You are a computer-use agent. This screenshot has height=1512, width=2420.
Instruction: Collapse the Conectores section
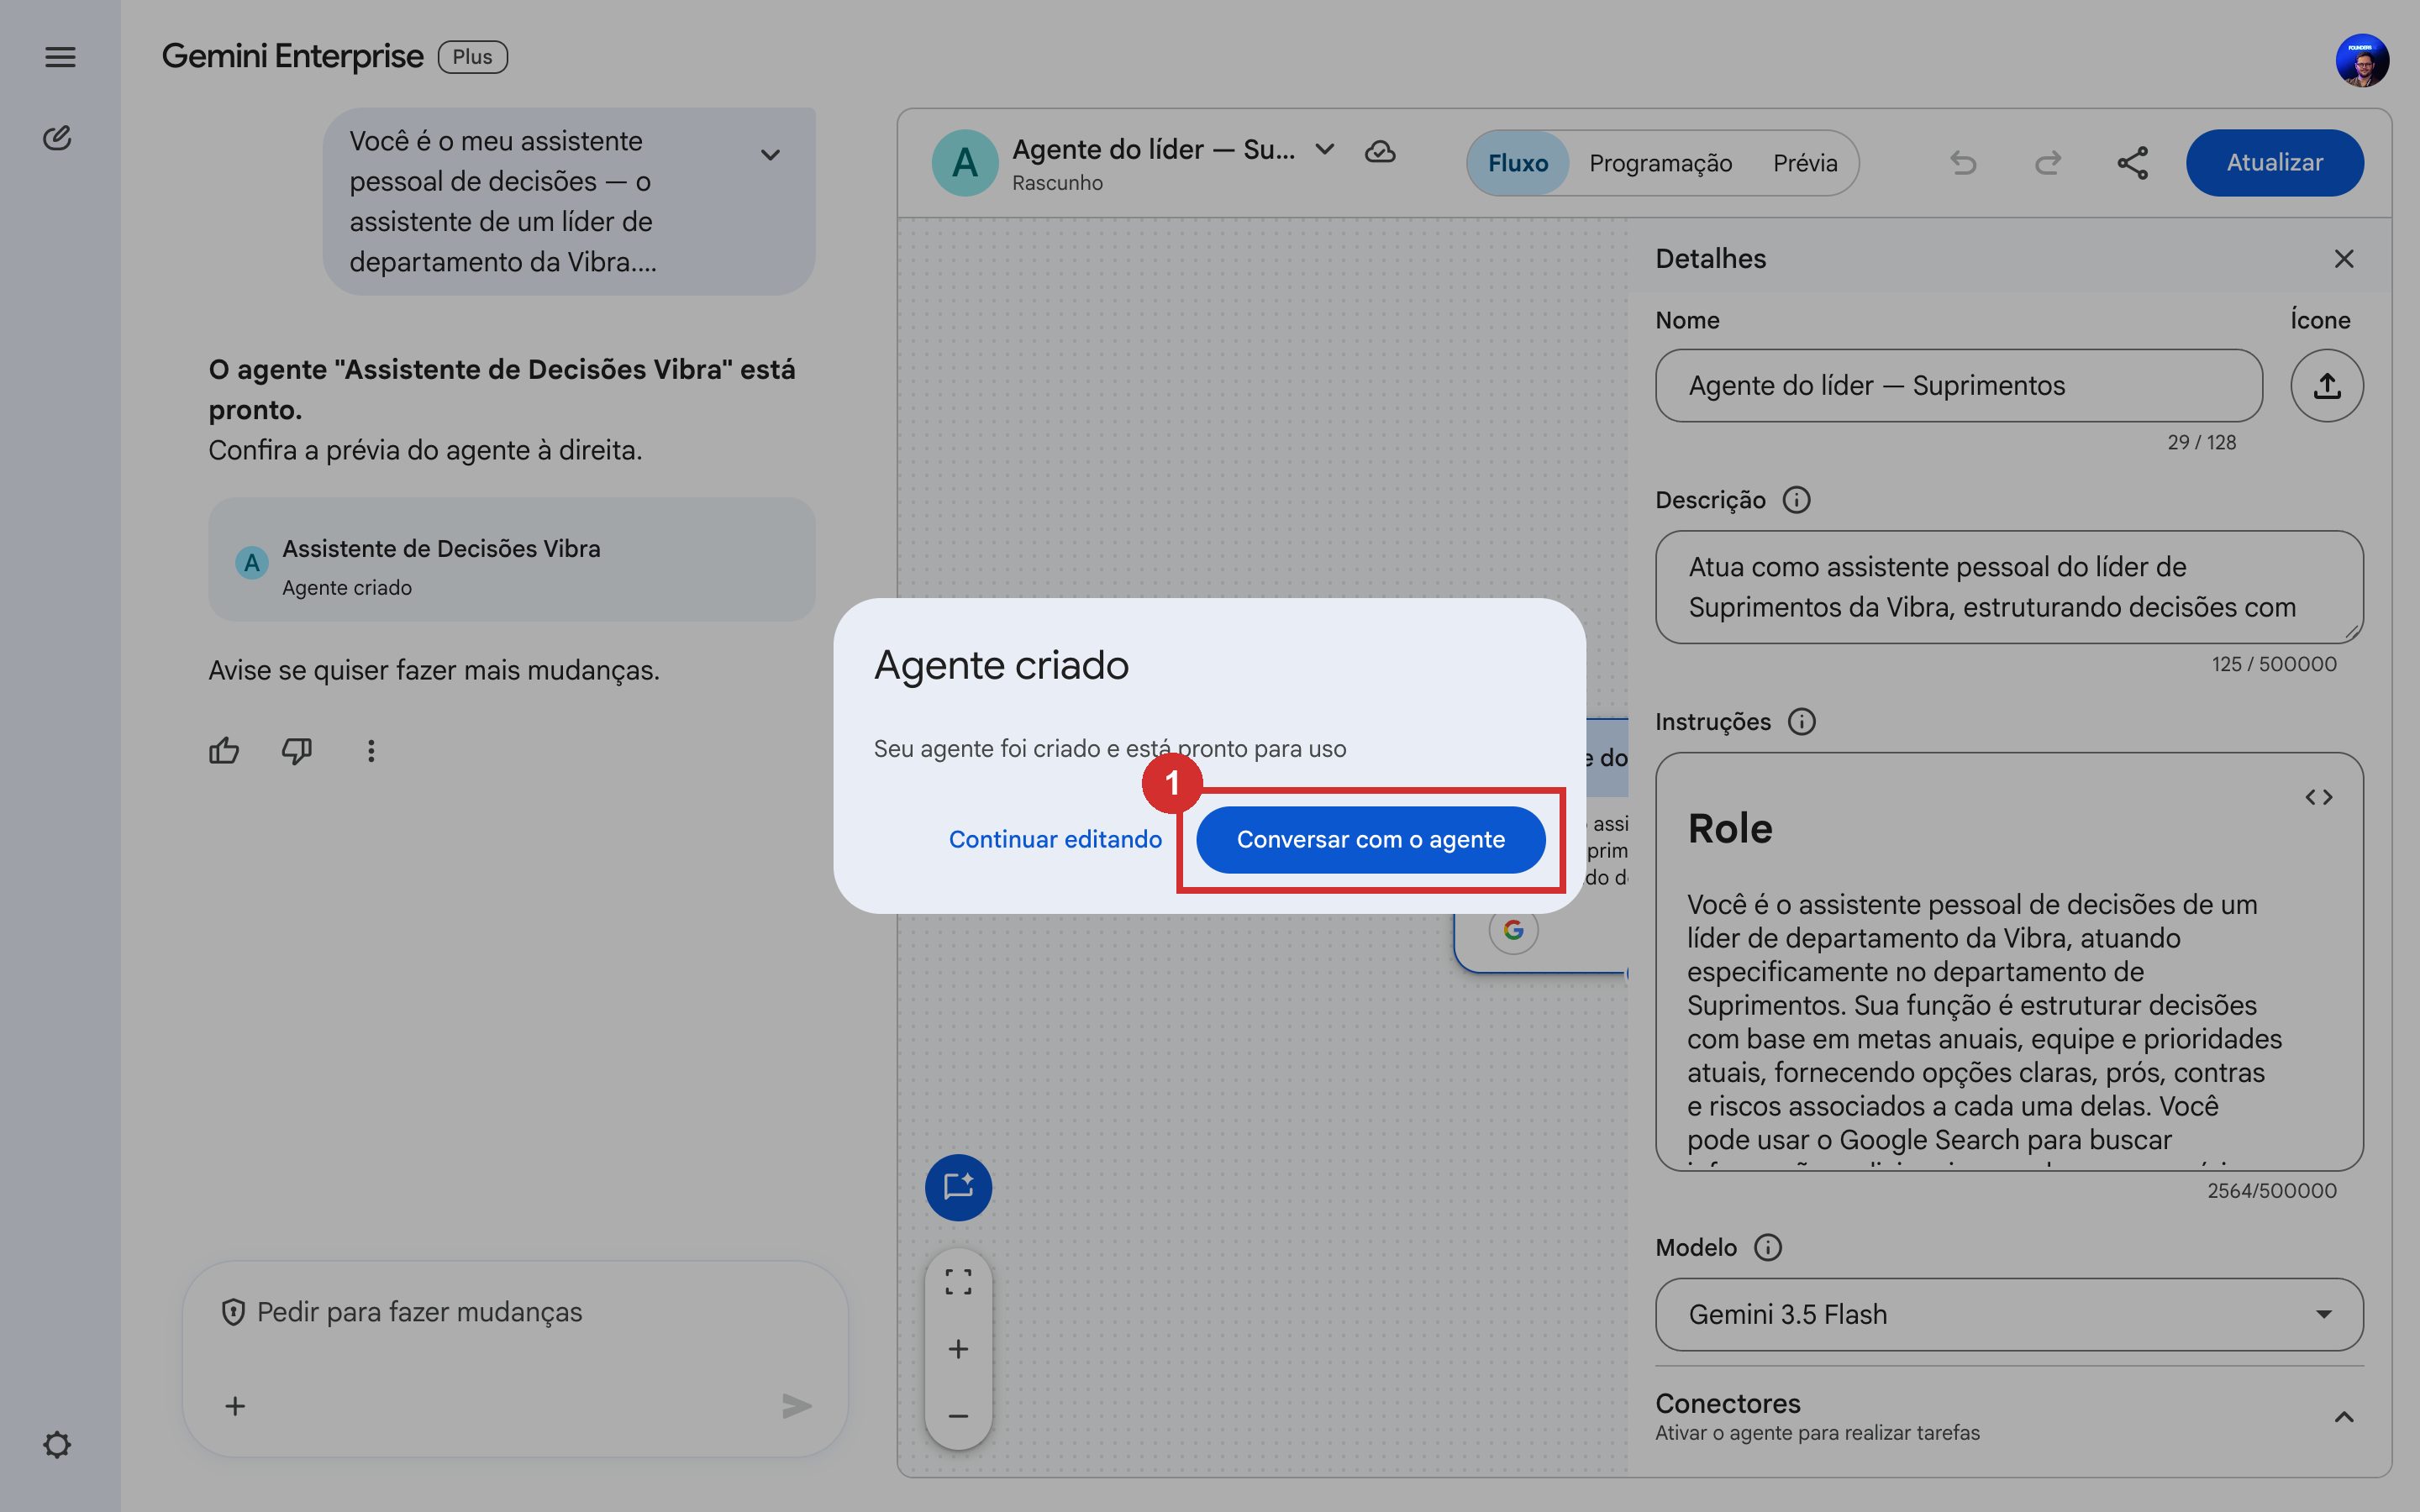(2344, 1416)
